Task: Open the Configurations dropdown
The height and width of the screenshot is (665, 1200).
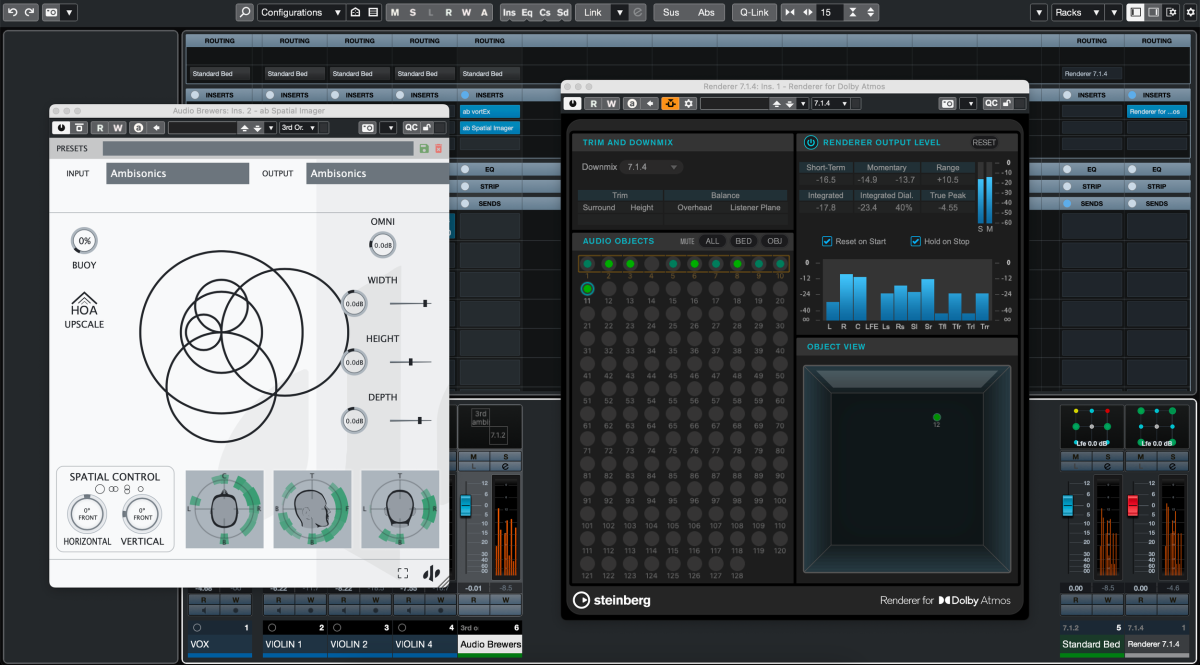Action: [301, 13]
